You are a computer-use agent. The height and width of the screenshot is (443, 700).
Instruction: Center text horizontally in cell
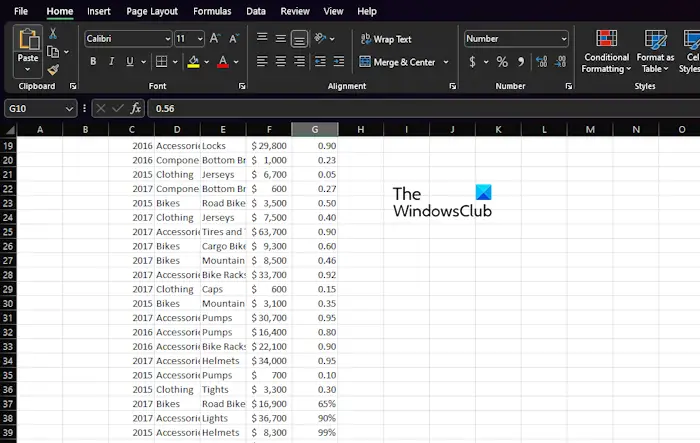tap(280, 61)
